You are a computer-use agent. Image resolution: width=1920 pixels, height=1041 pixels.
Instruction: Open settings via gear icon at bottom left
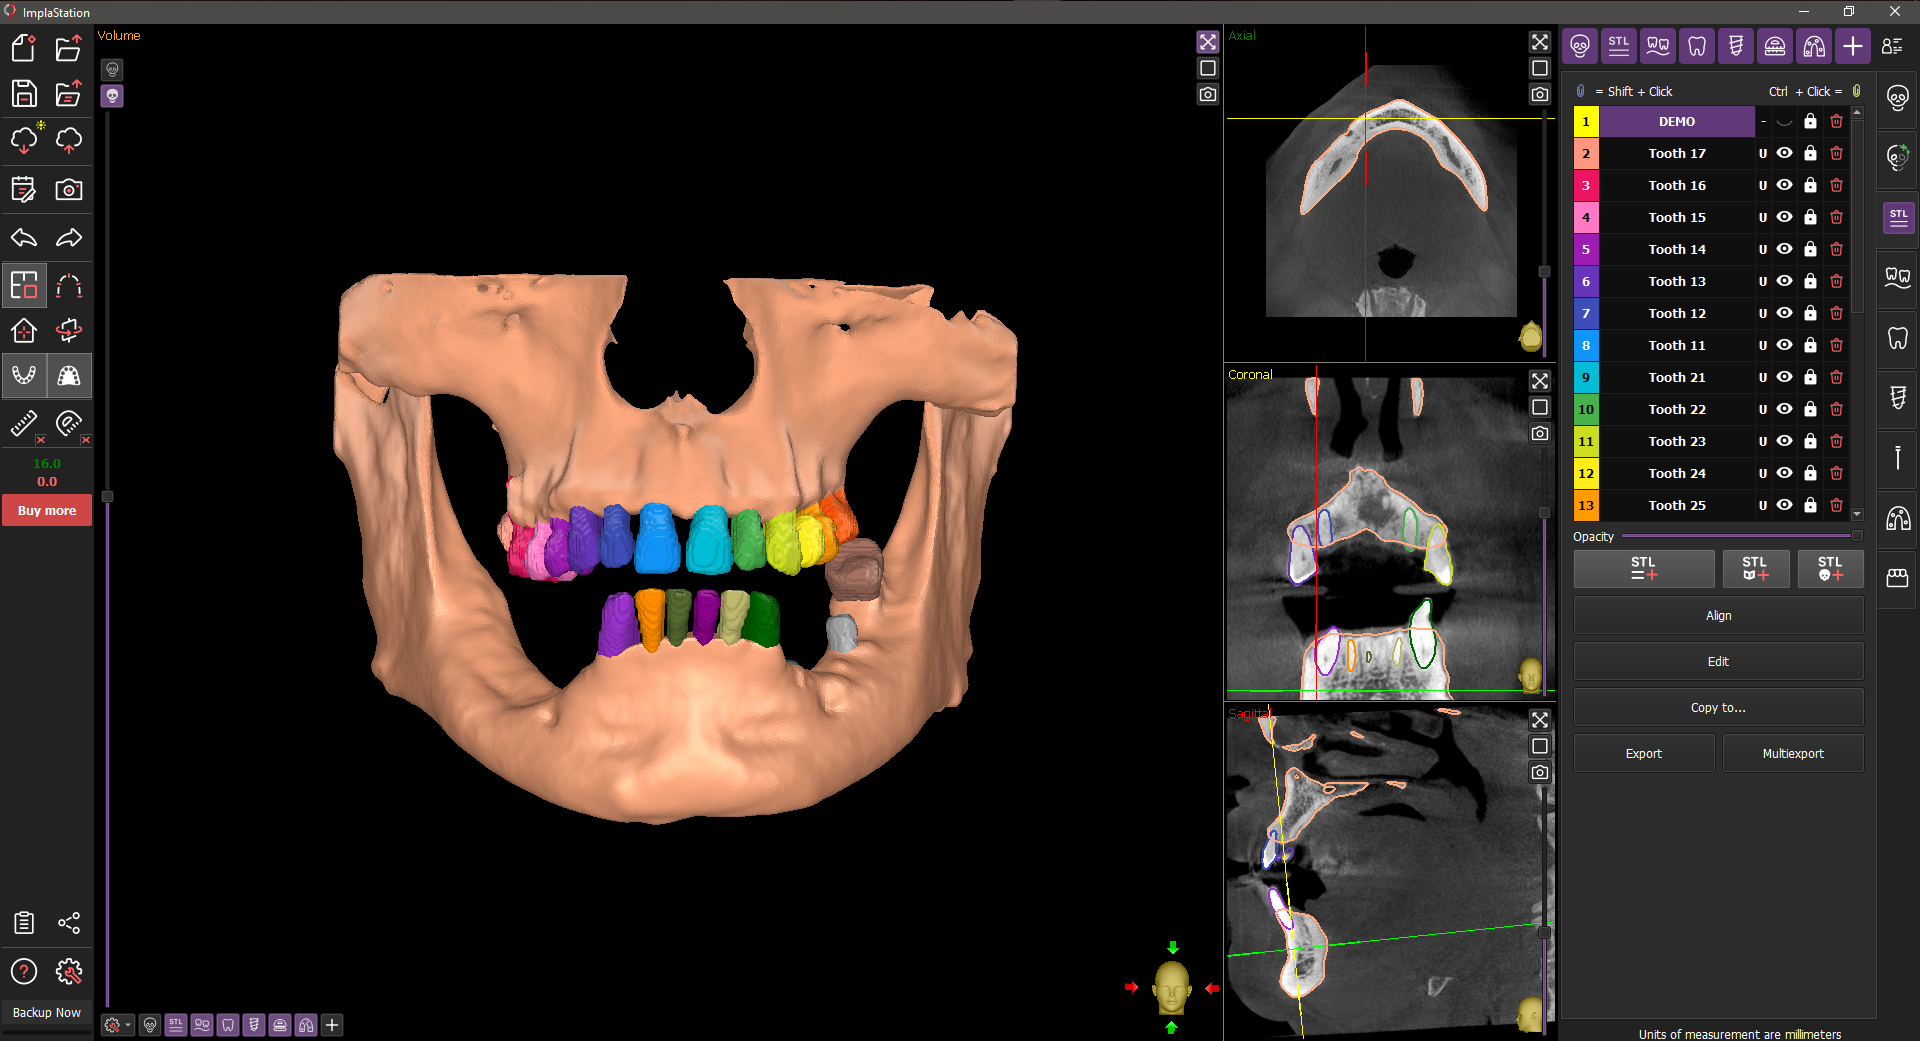click(x=69, y=971)
